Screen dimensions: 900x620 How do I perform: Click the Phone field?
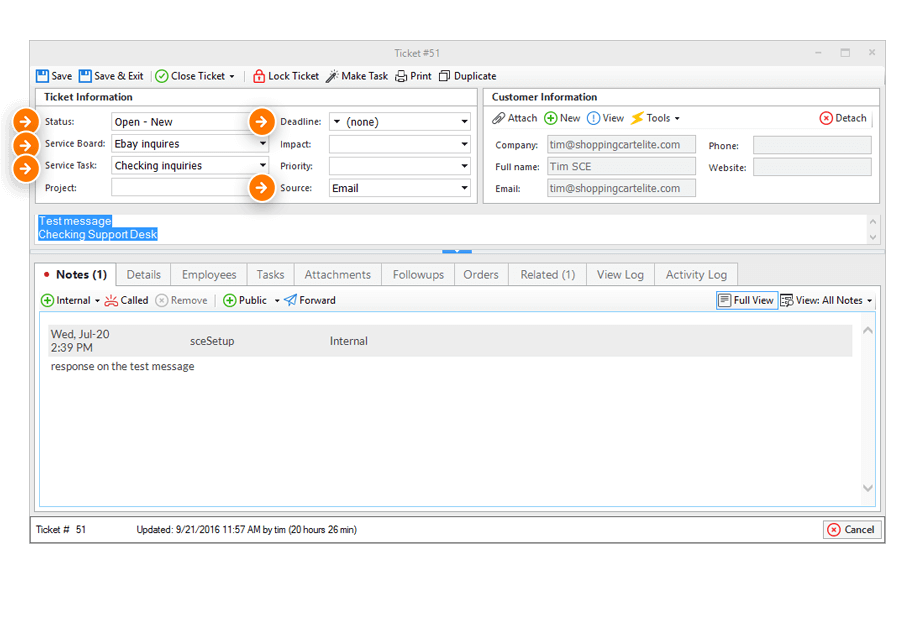[812, 145]
